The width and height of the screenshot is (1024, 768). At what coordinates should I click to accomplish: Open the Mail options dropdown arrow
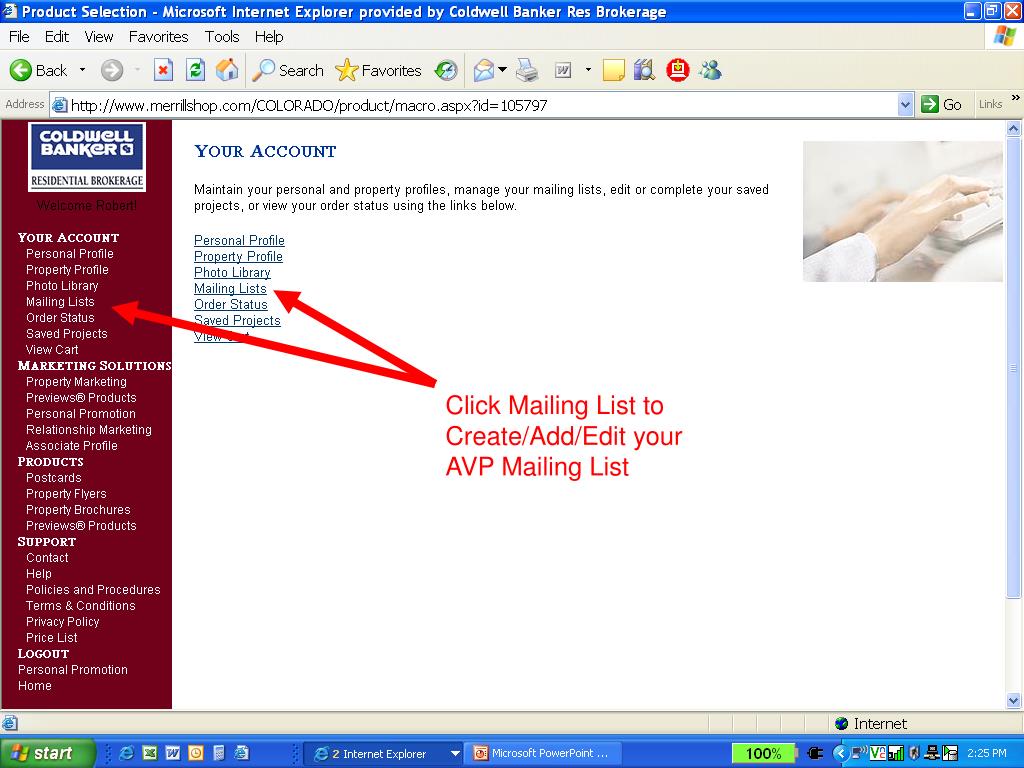click(502, 70)
